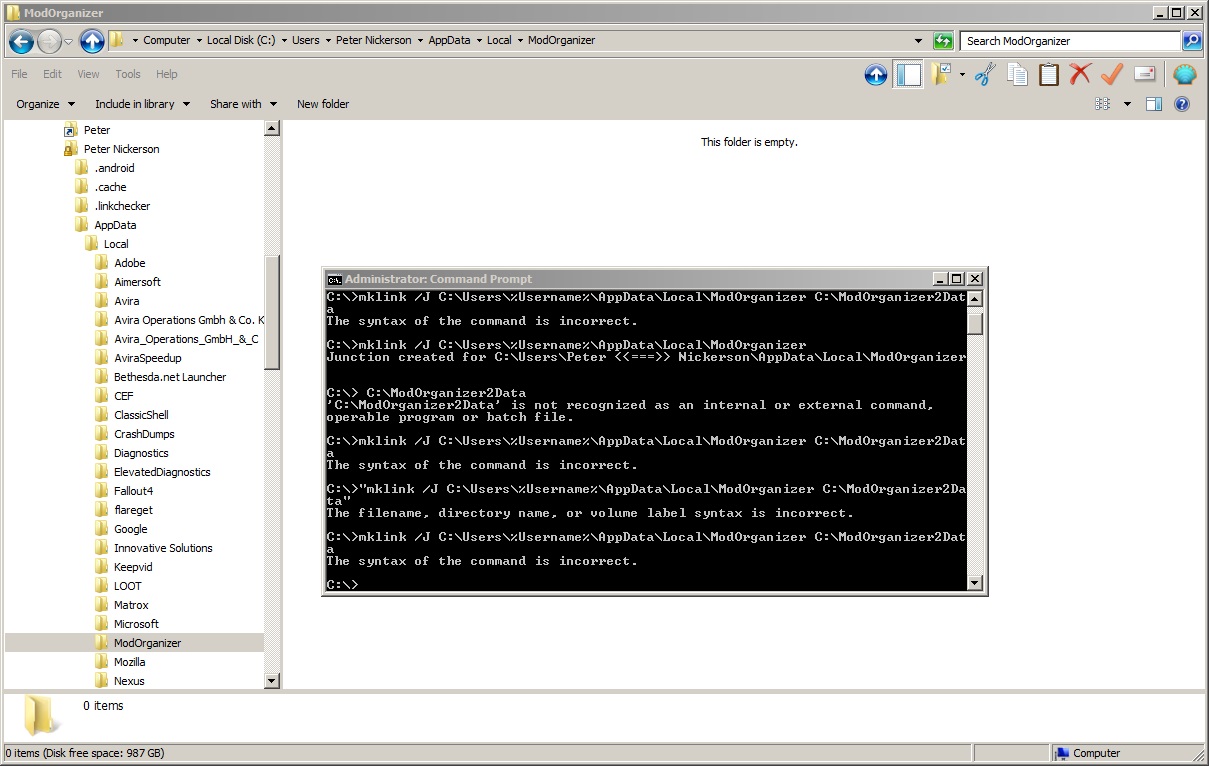Click the Command Prompt title bar icon

tap(335, 279)
